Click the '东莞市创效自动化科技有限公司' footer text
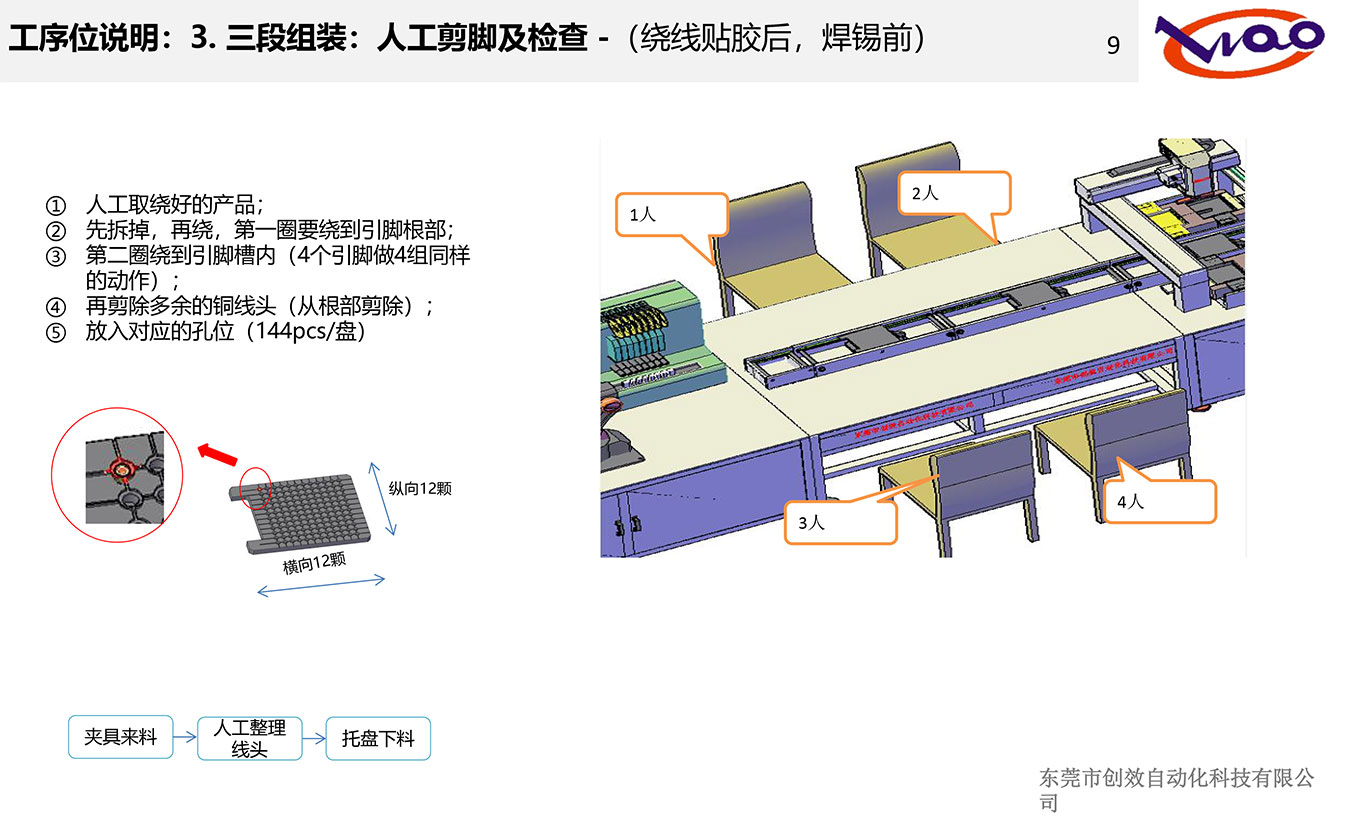1370x815 pixels. tap(1176, 788)
